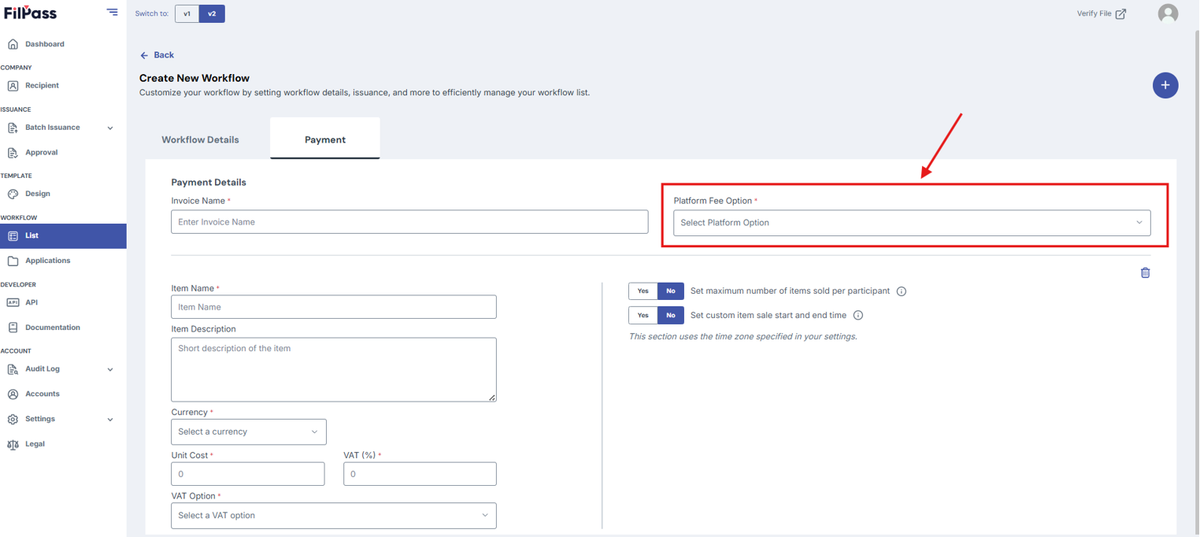Set custom item sale time to No

pyautogui.click(x=670, y=315)
